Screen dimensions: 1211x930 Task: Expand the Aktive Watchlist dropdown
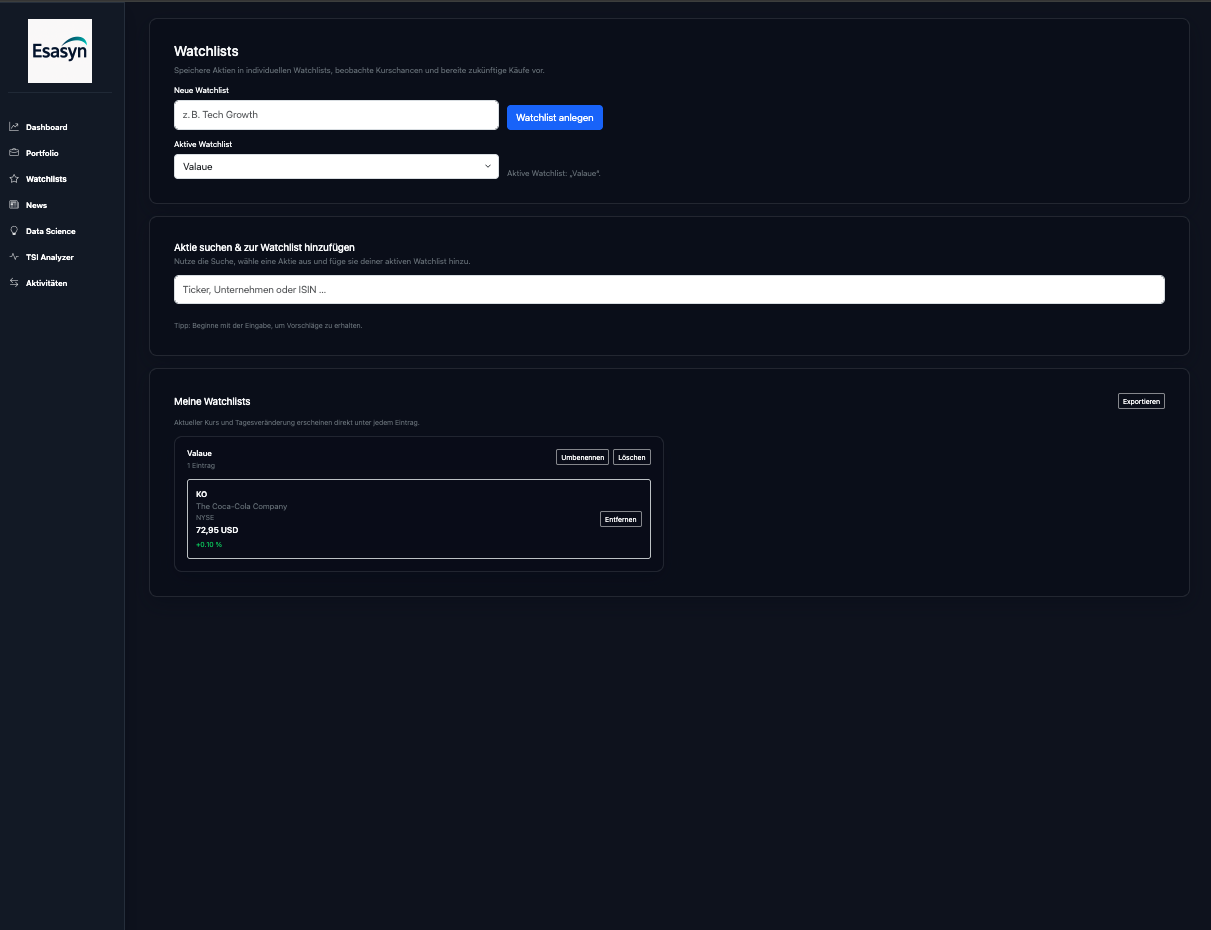coord(336,167)
